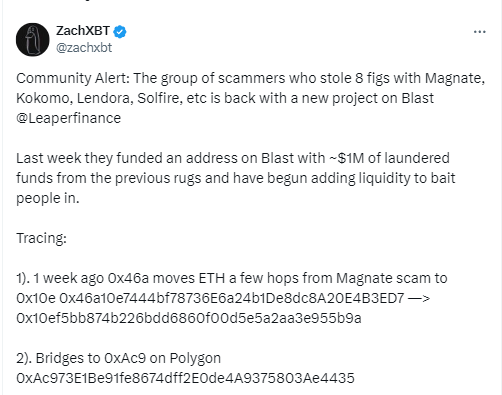
Task: Click the ZachXBT display name
Action: coord(83,31)
